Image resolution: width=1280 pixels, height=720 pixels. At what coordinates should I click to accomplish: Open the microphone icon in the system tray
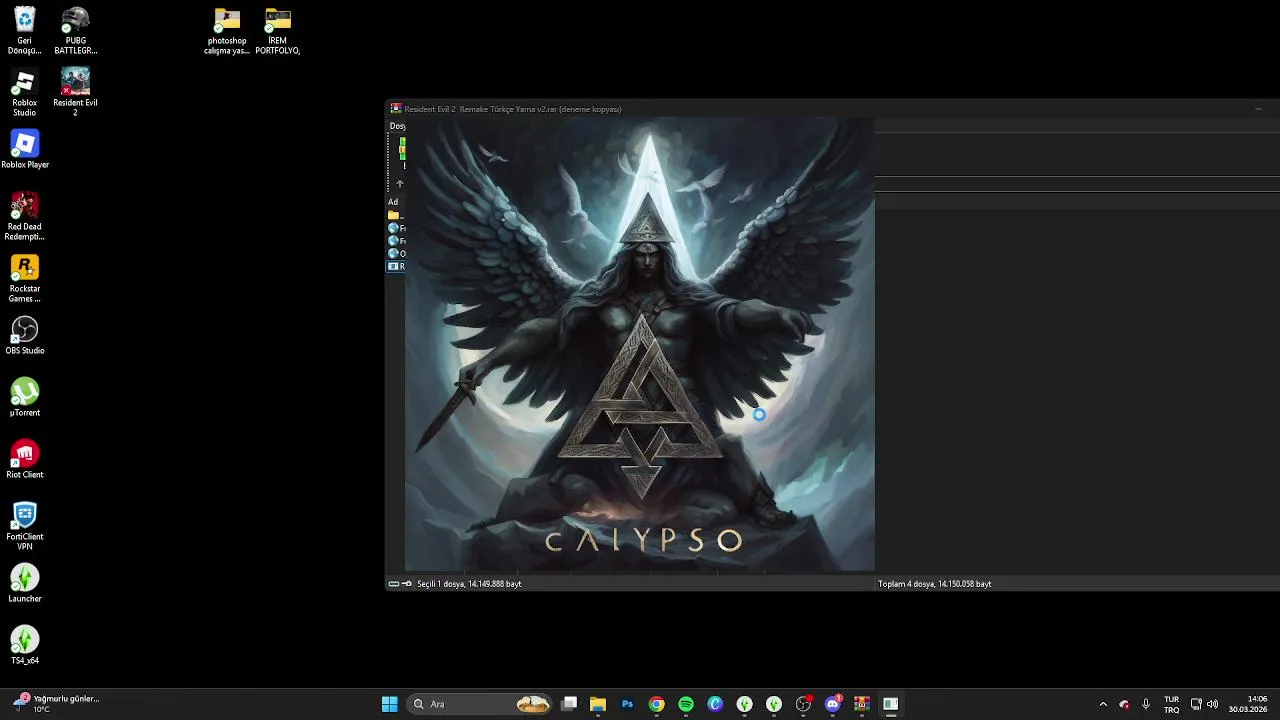pos(1146,704)
